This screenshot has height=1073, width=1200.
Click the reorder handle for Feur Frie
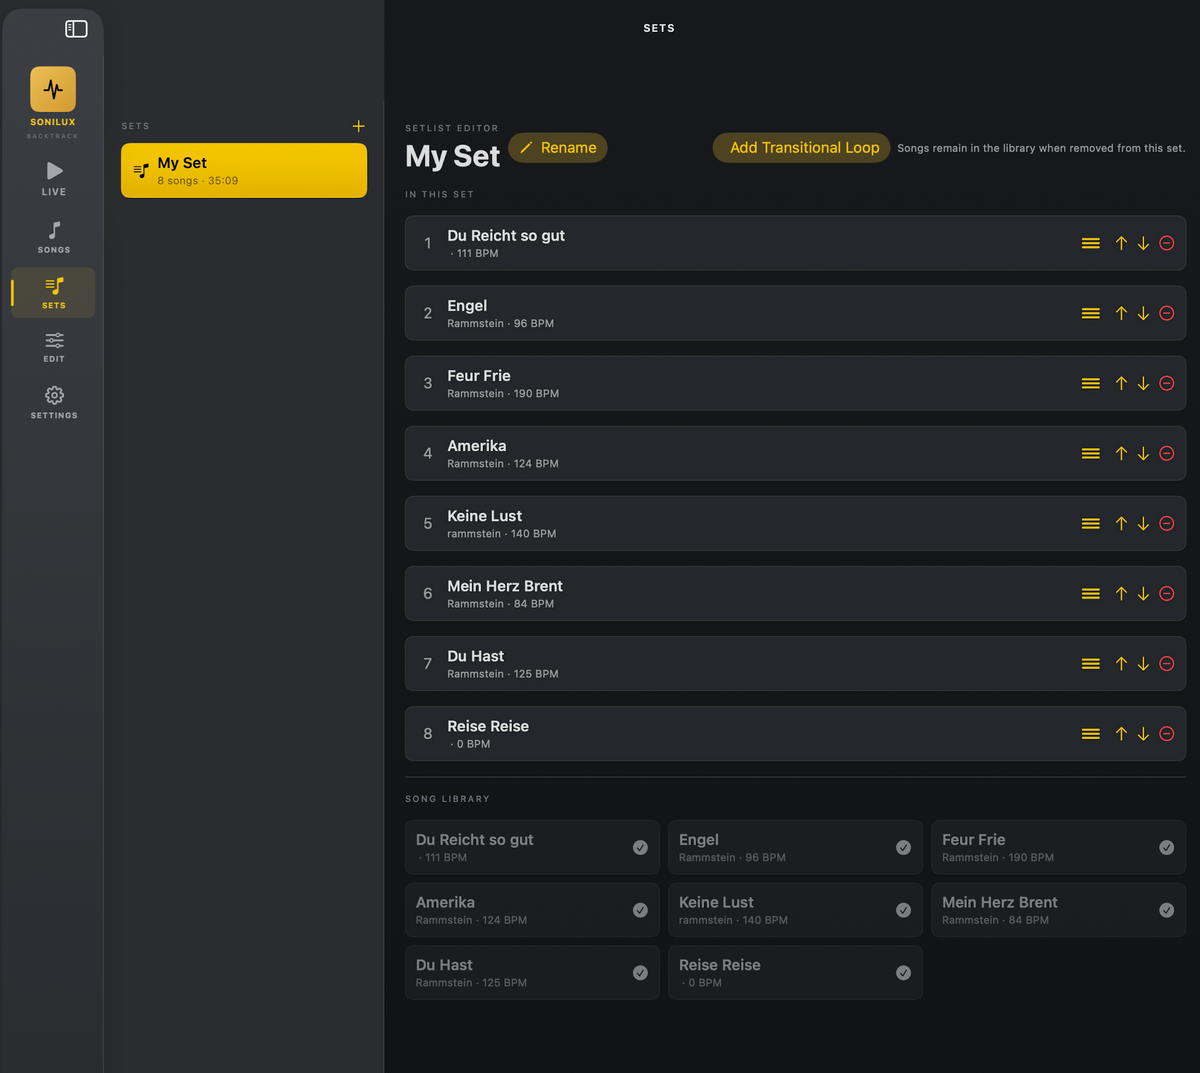(x=1091, y=383)
